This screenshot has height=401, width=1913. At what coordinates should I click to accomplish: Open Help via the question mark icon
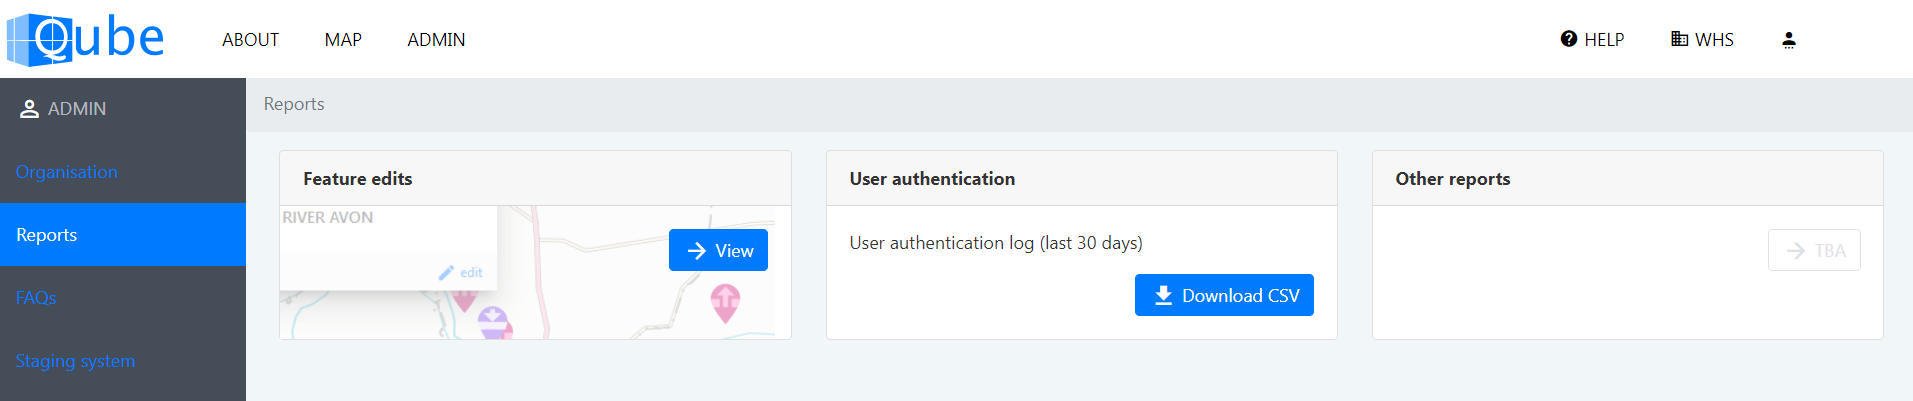click(x=1568, y=39)
